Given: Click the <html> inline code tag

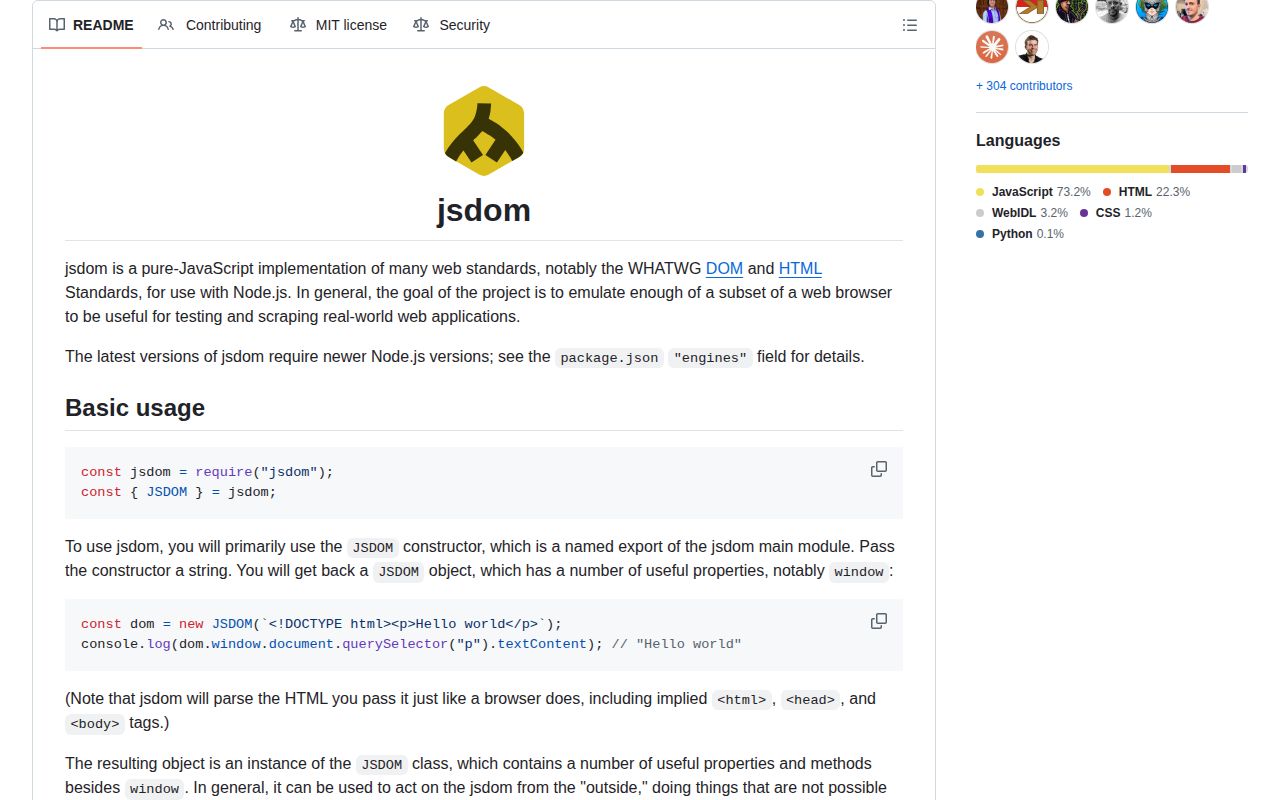Looking at the screenshot, I should coord(742,700).
